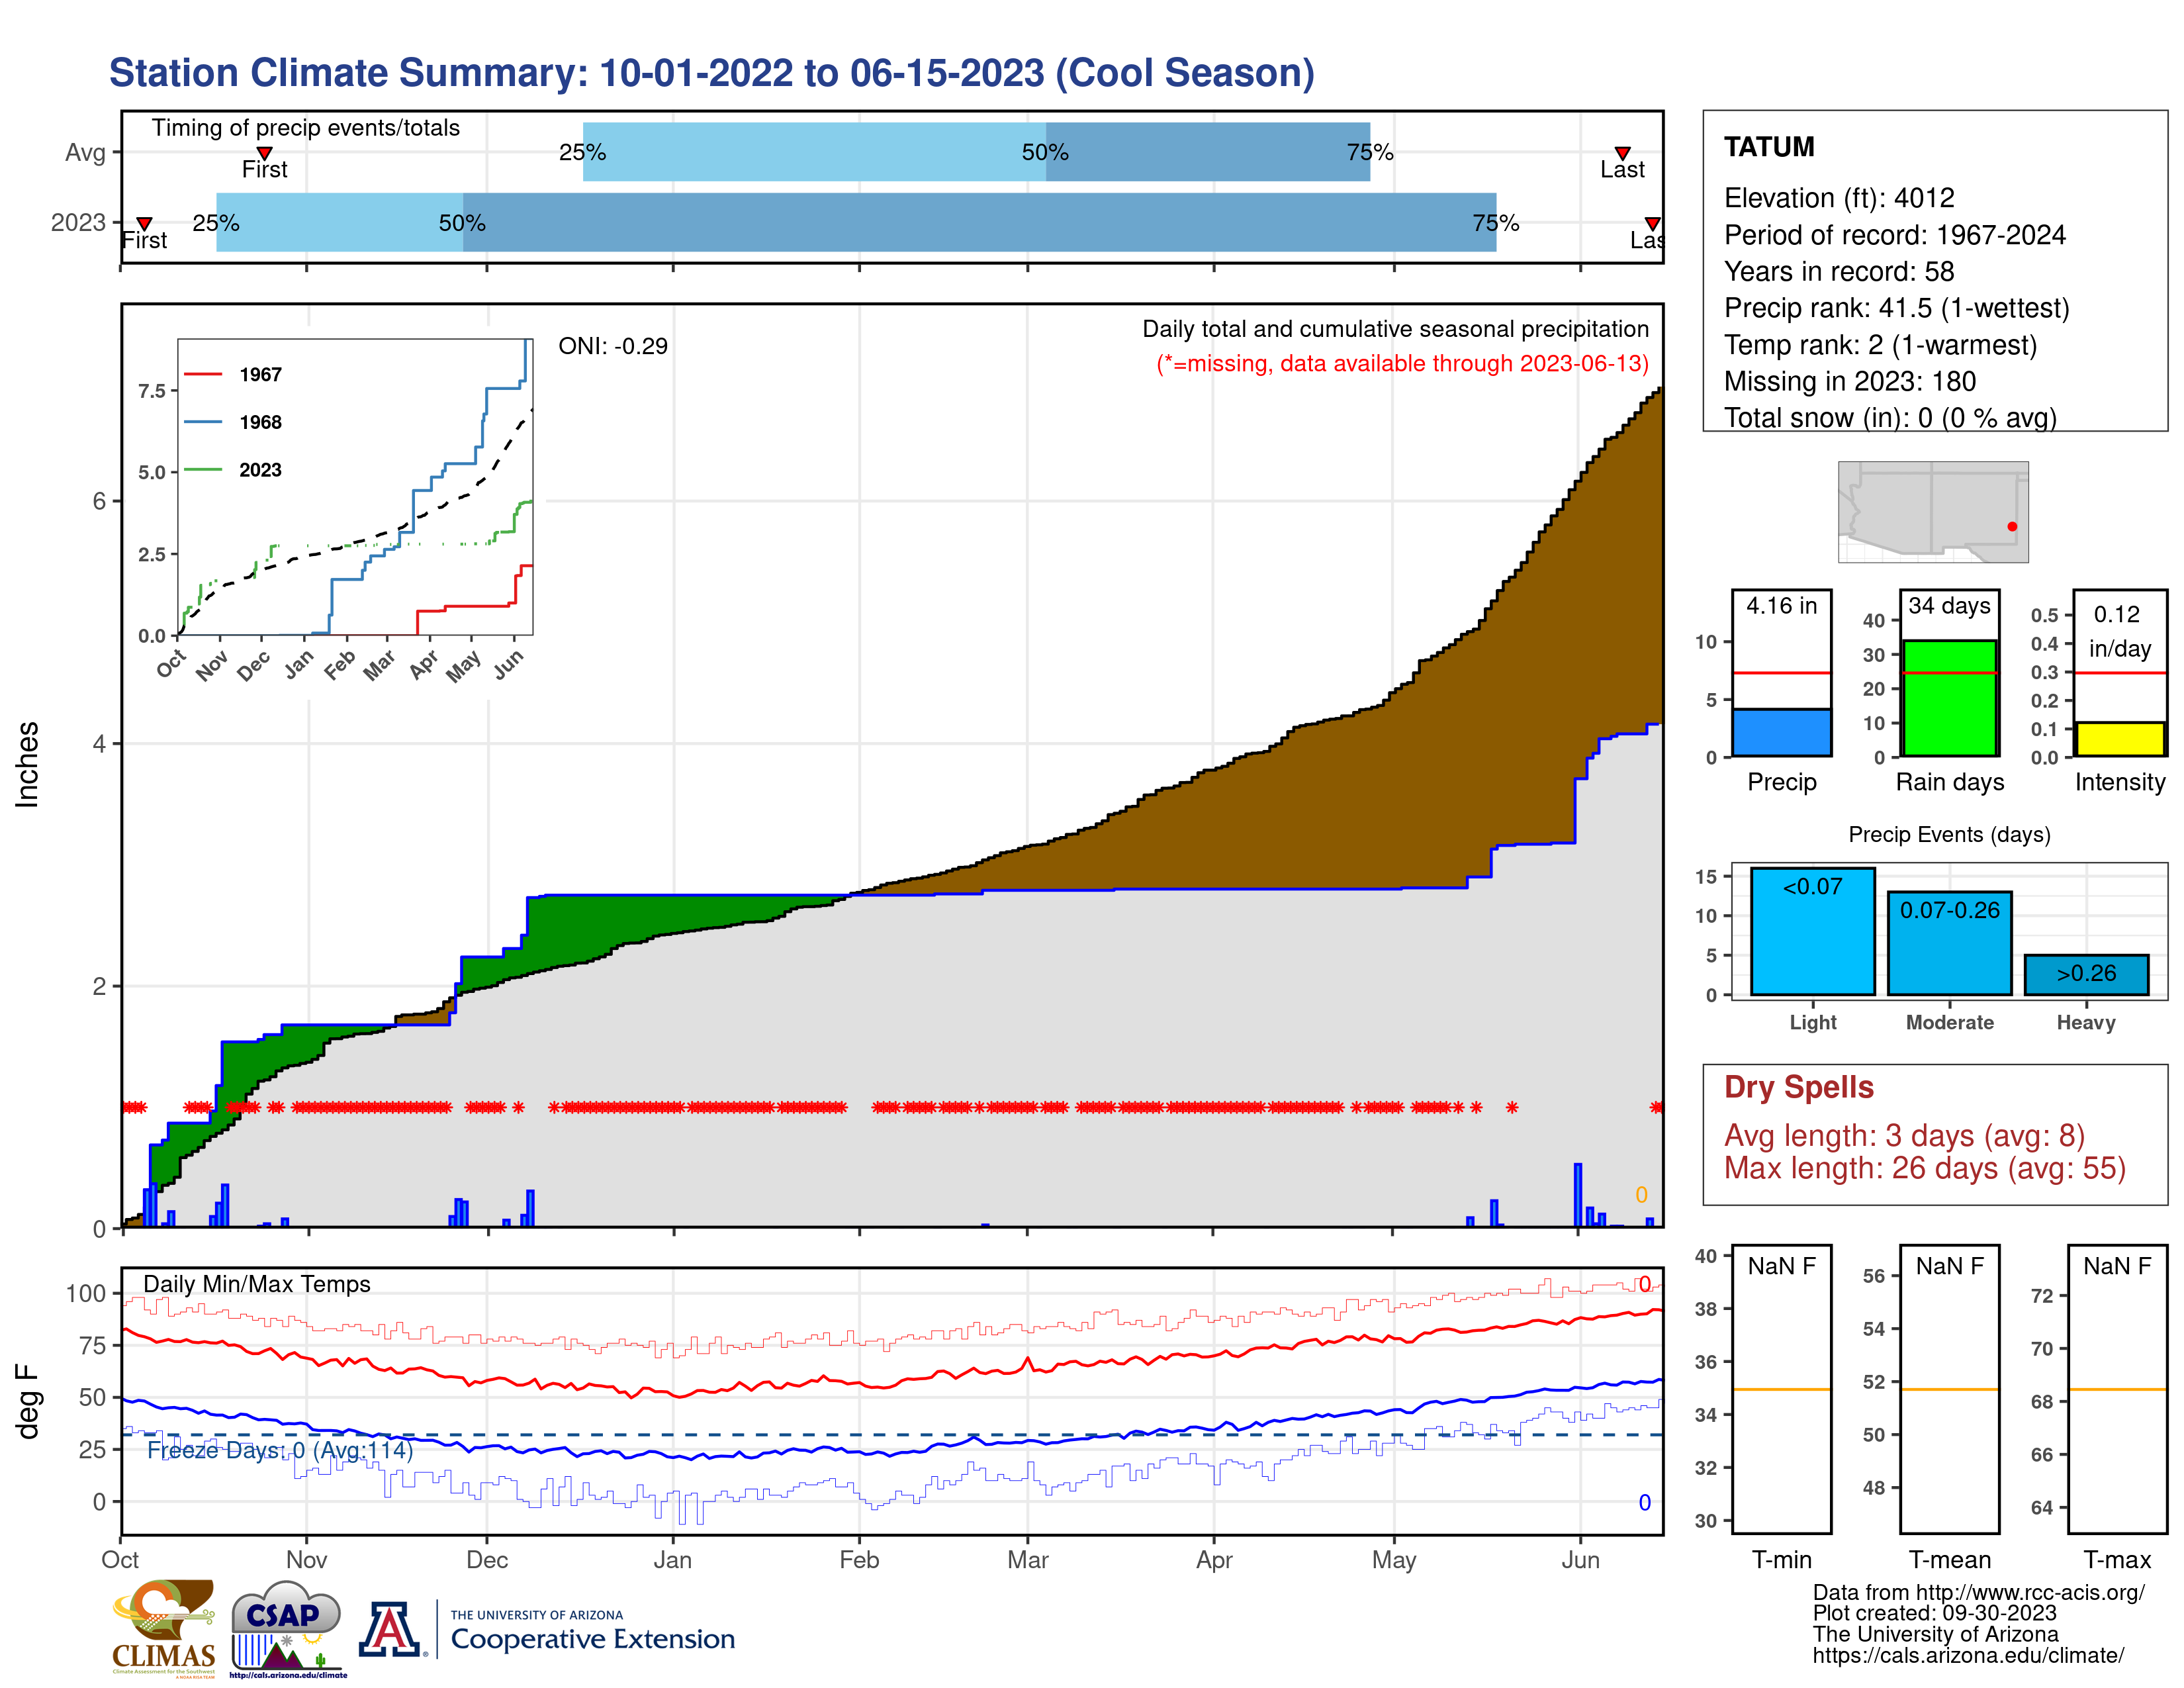Click the Avg 50% label on timing bar
2184x1688 pixels.
tap(1045, 152)
